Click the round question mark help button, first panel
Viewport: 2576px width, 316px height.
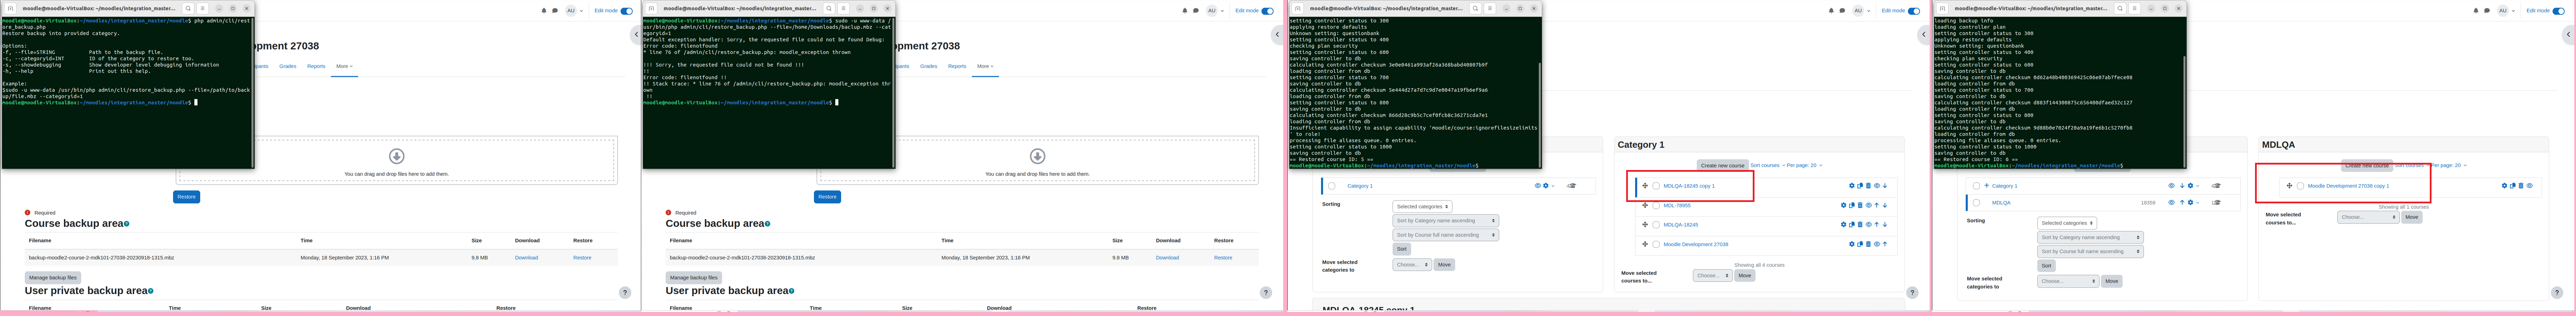[625, 293]
